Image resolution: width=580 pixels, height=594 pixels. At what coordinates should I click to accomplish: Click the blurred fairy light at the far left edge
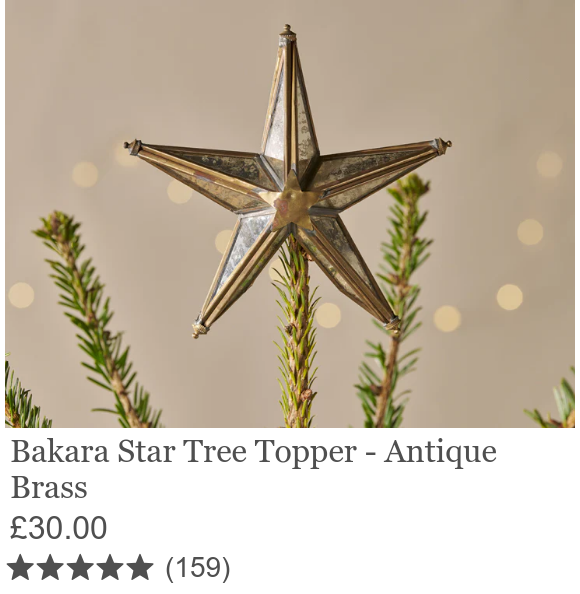coord(21,295)
